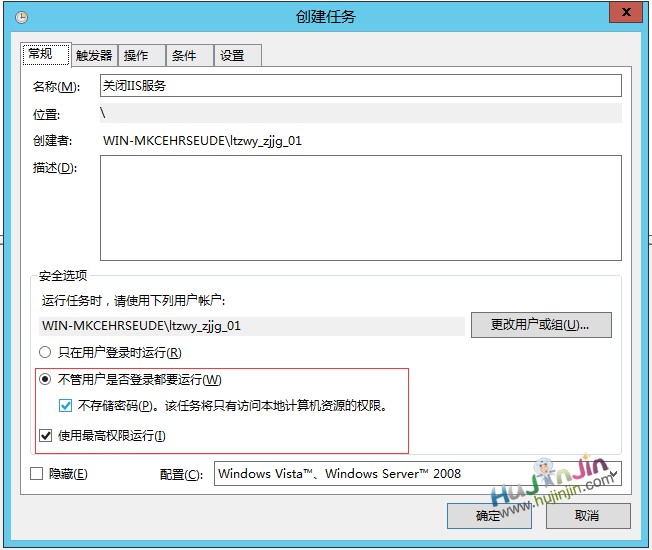Open the 操作 tab
The image size is (652, 550).
click(x=142, y=55)
